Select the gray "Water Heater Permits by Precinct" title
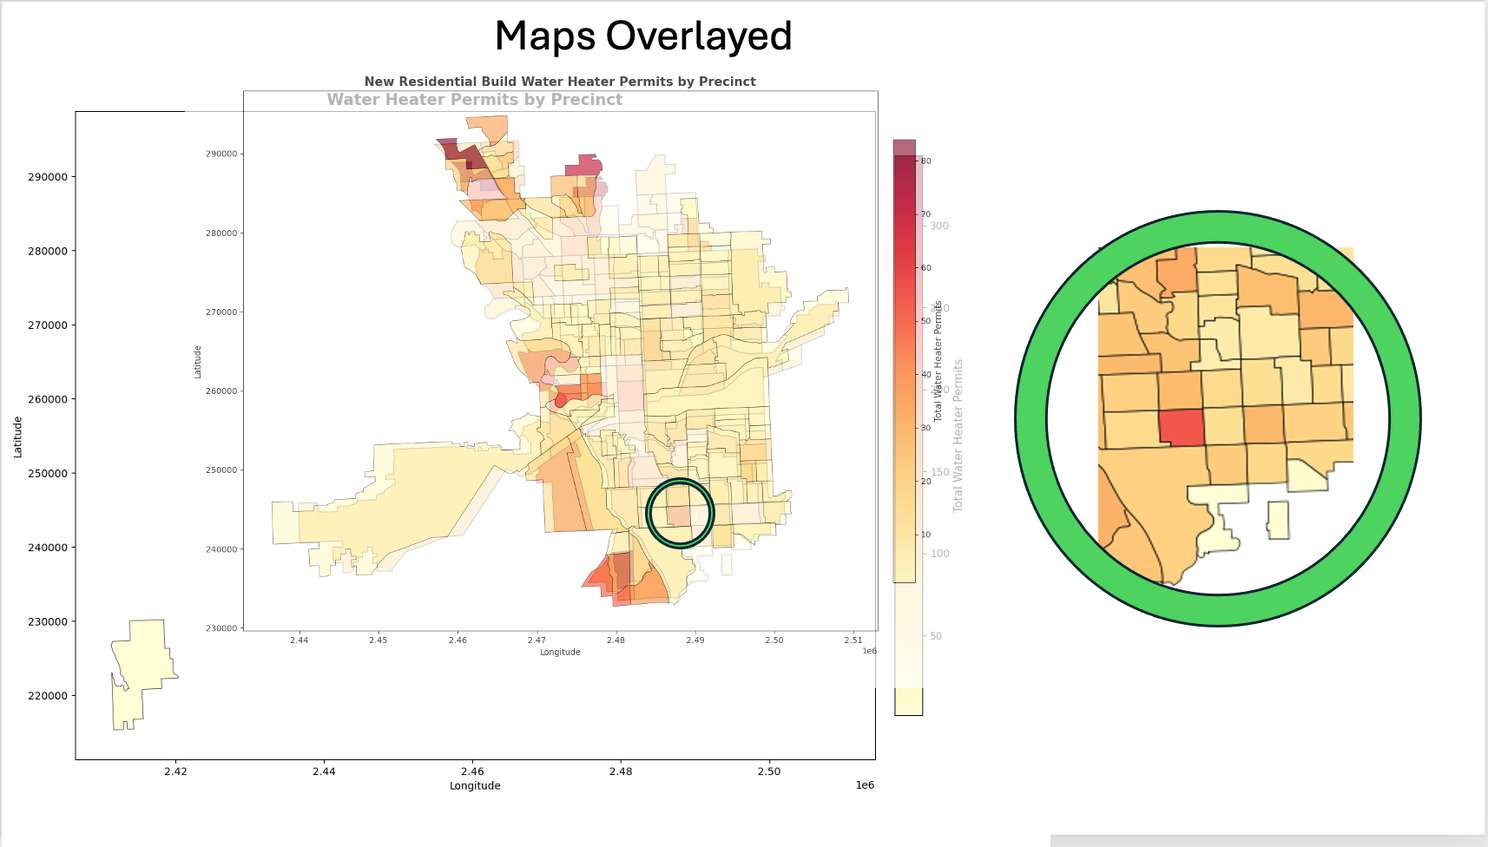1488x847 pixels. tap(474, 100)
